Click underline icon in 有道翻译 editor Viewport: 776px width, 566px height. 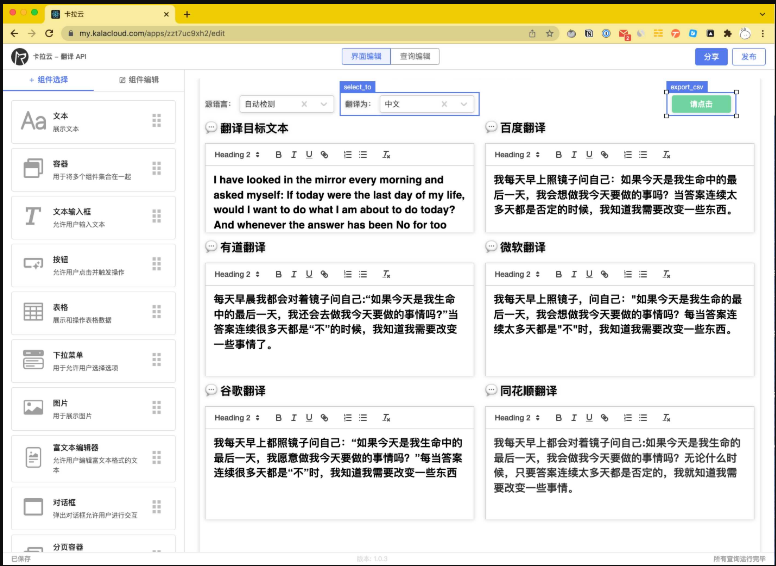(x=309, y=274)
